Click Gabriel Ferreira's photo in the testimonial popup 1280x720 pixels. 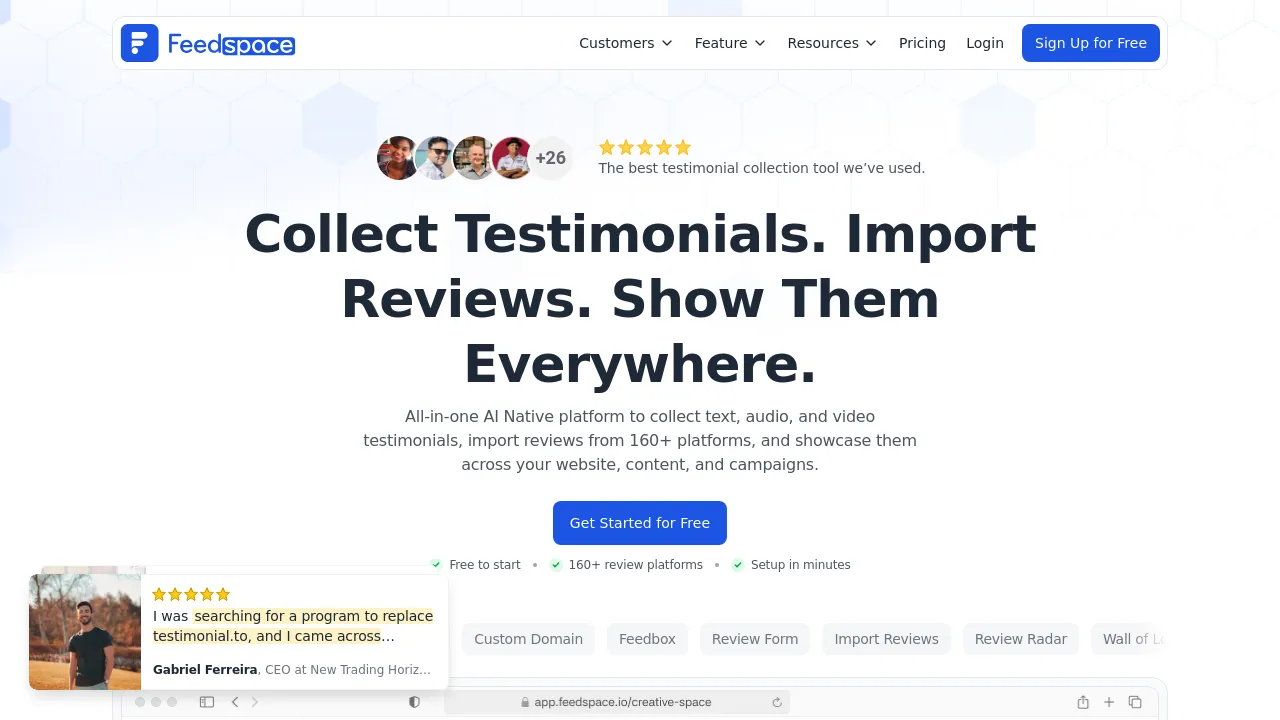85,632
